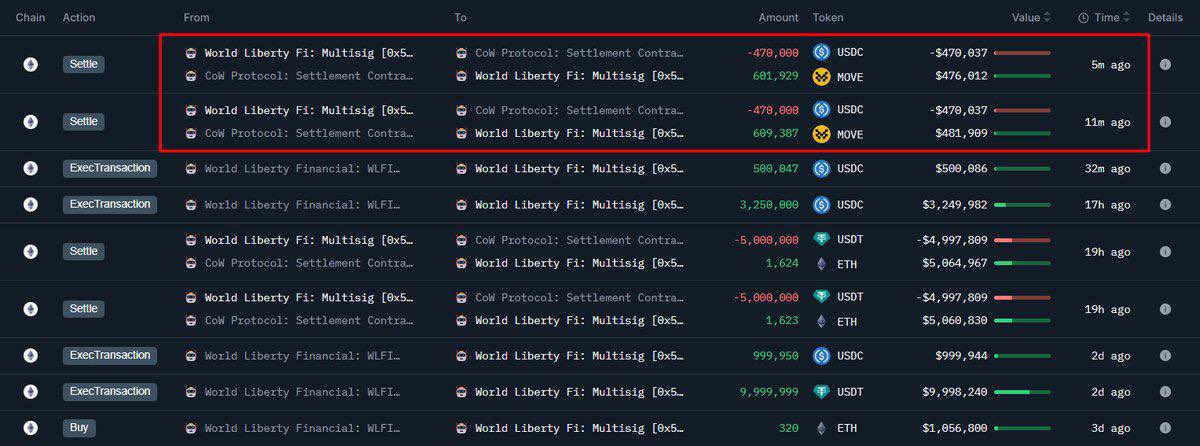The height and width of the screenshot is (446, 1200).
Task: Click the USDC token icon next to 999,950
Action: (822, 355)
